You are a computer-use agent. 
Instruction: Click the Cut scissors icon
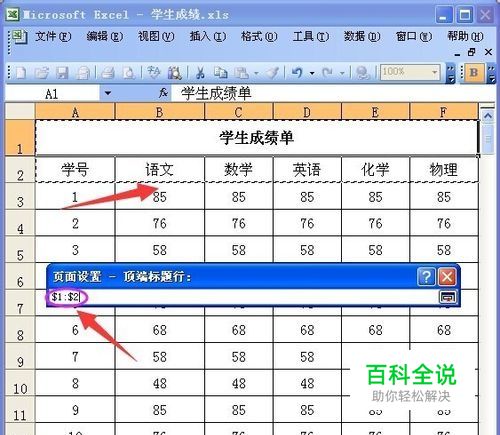pos(200,73)
